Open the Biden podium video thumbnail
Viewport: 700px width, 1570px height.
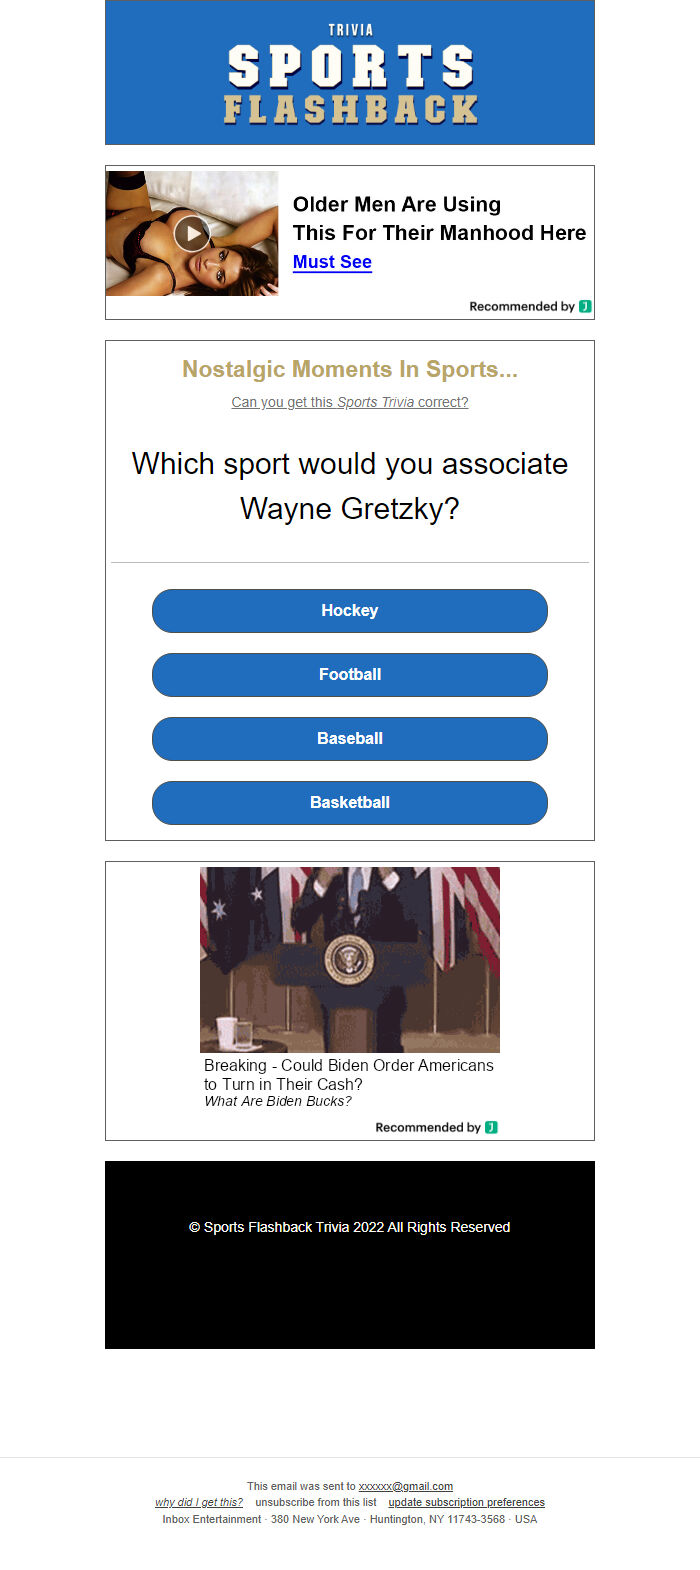click(349, 958)
